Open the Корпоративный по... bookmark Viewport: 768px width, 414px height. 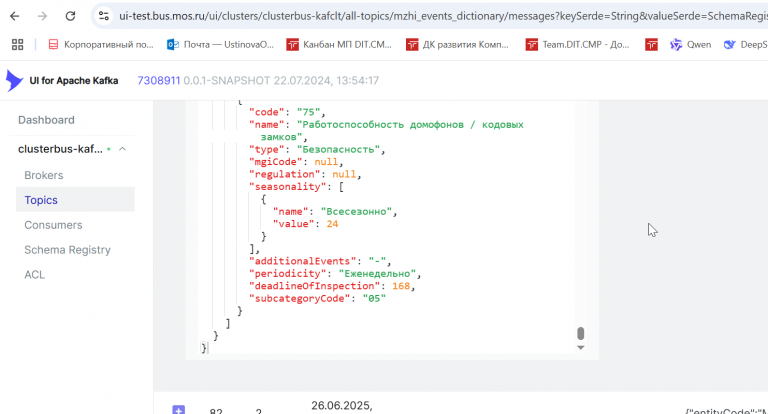[x=101, y=45]
